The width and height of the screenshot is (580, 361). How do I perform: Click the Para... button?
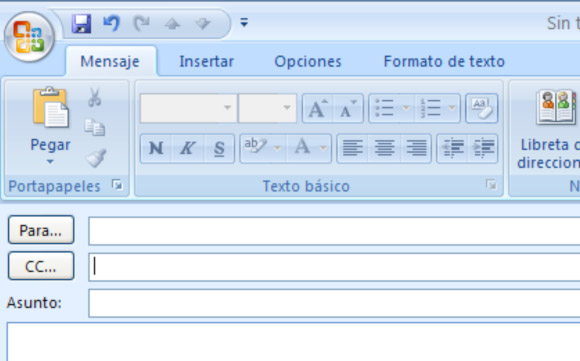[41, 230]
